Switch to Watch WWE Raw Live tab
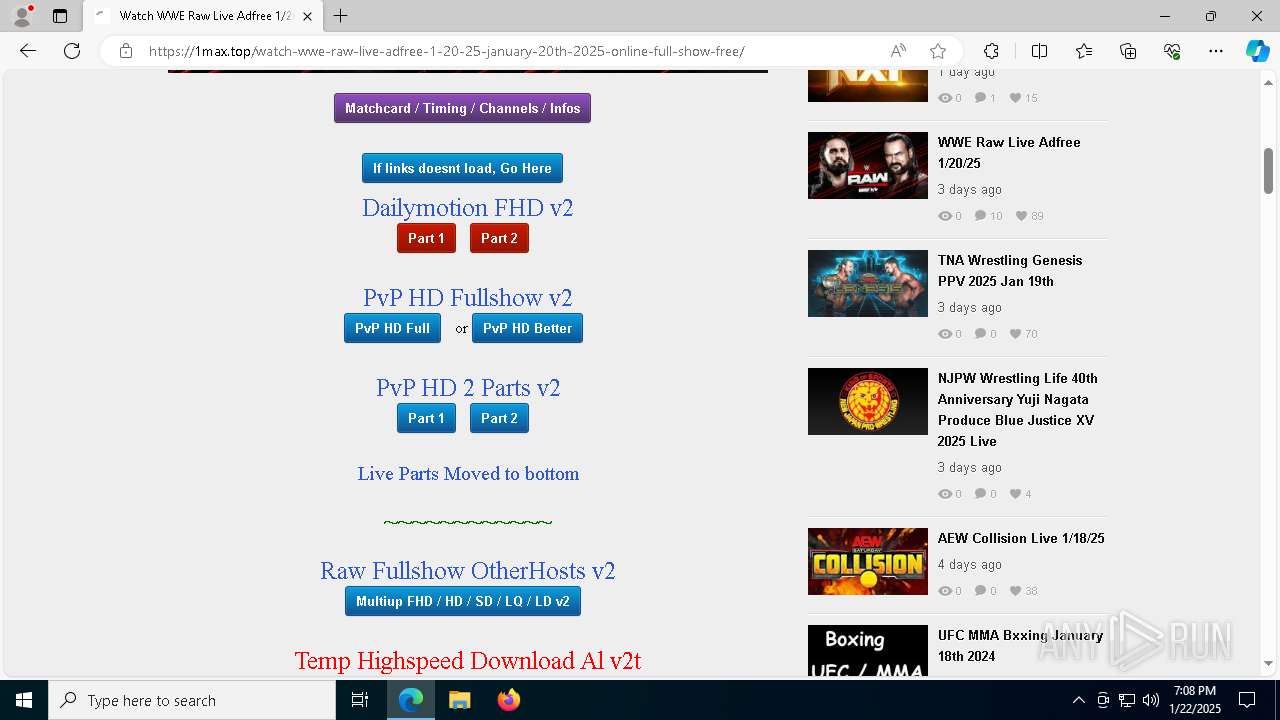Screen dimensions: 1280x720 point(203,16)
